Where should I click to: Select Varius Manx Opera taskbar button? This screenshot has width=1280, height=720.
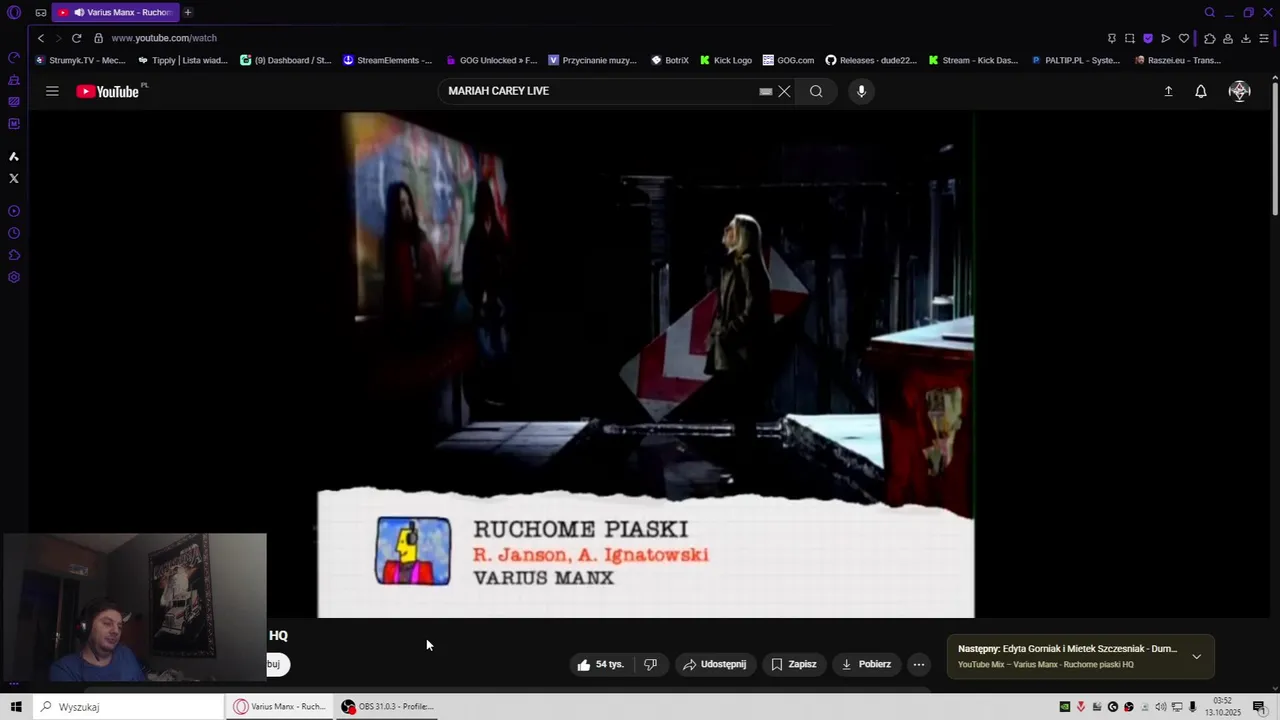coord(280,707)
